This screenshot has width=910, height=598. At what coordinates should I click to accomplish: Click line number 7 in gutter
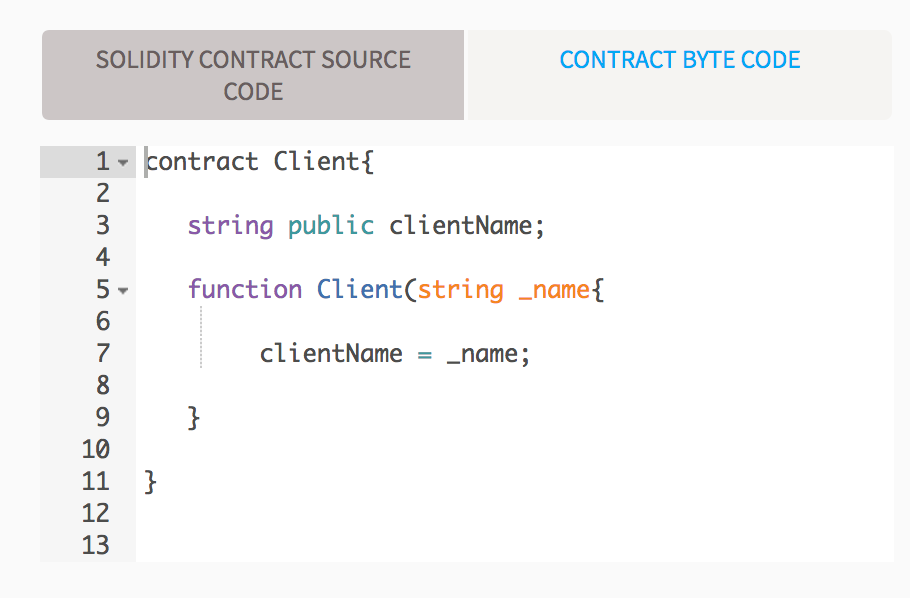(x=102, y=354)
